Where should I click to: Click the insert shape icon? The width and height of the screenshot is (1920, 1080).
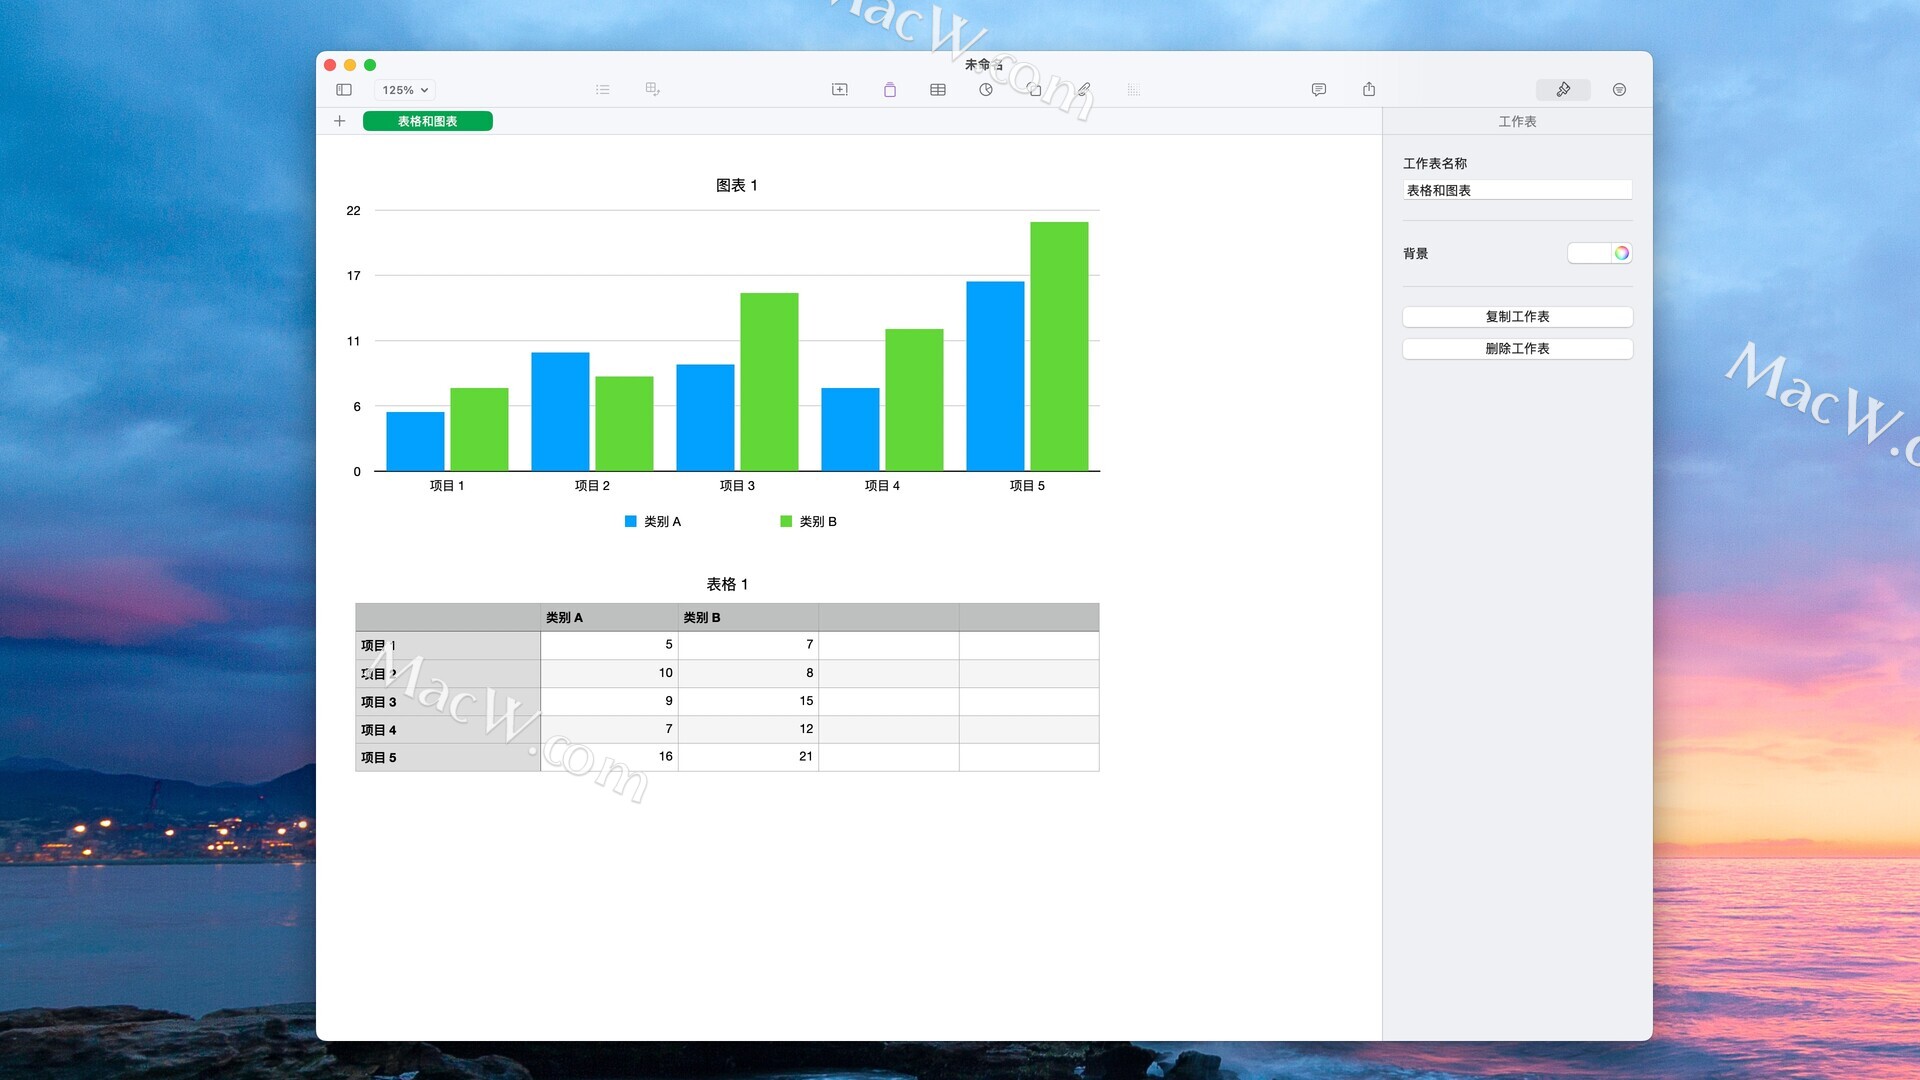point(1035,90)
